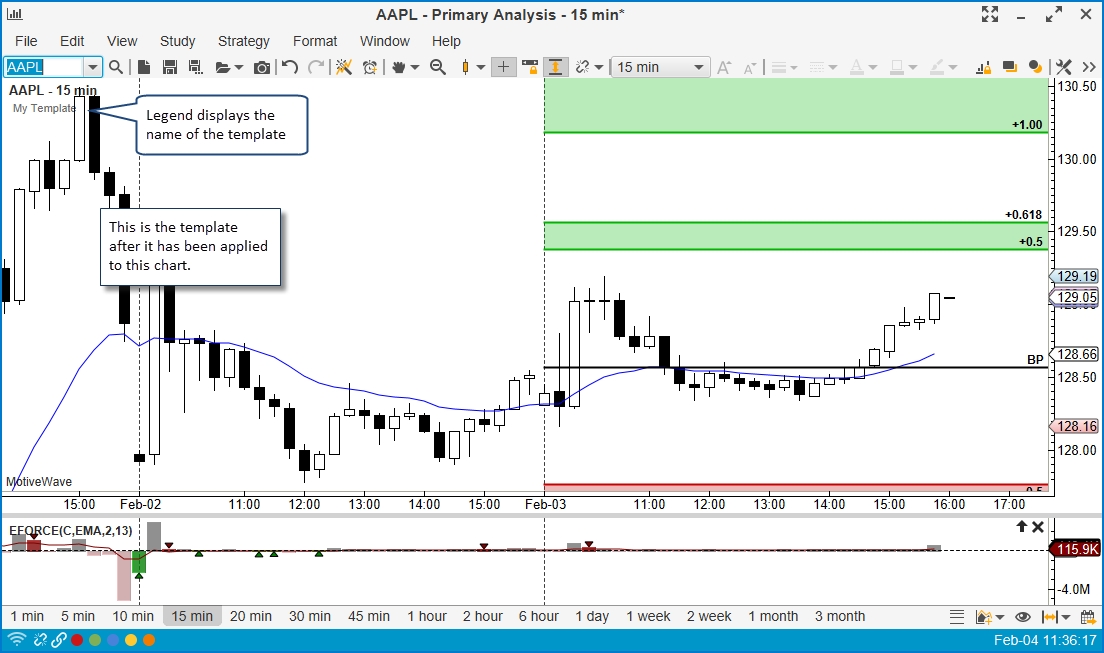Create a new chart with the page icon
The image size is (1104, 653).
click(144, 67)
